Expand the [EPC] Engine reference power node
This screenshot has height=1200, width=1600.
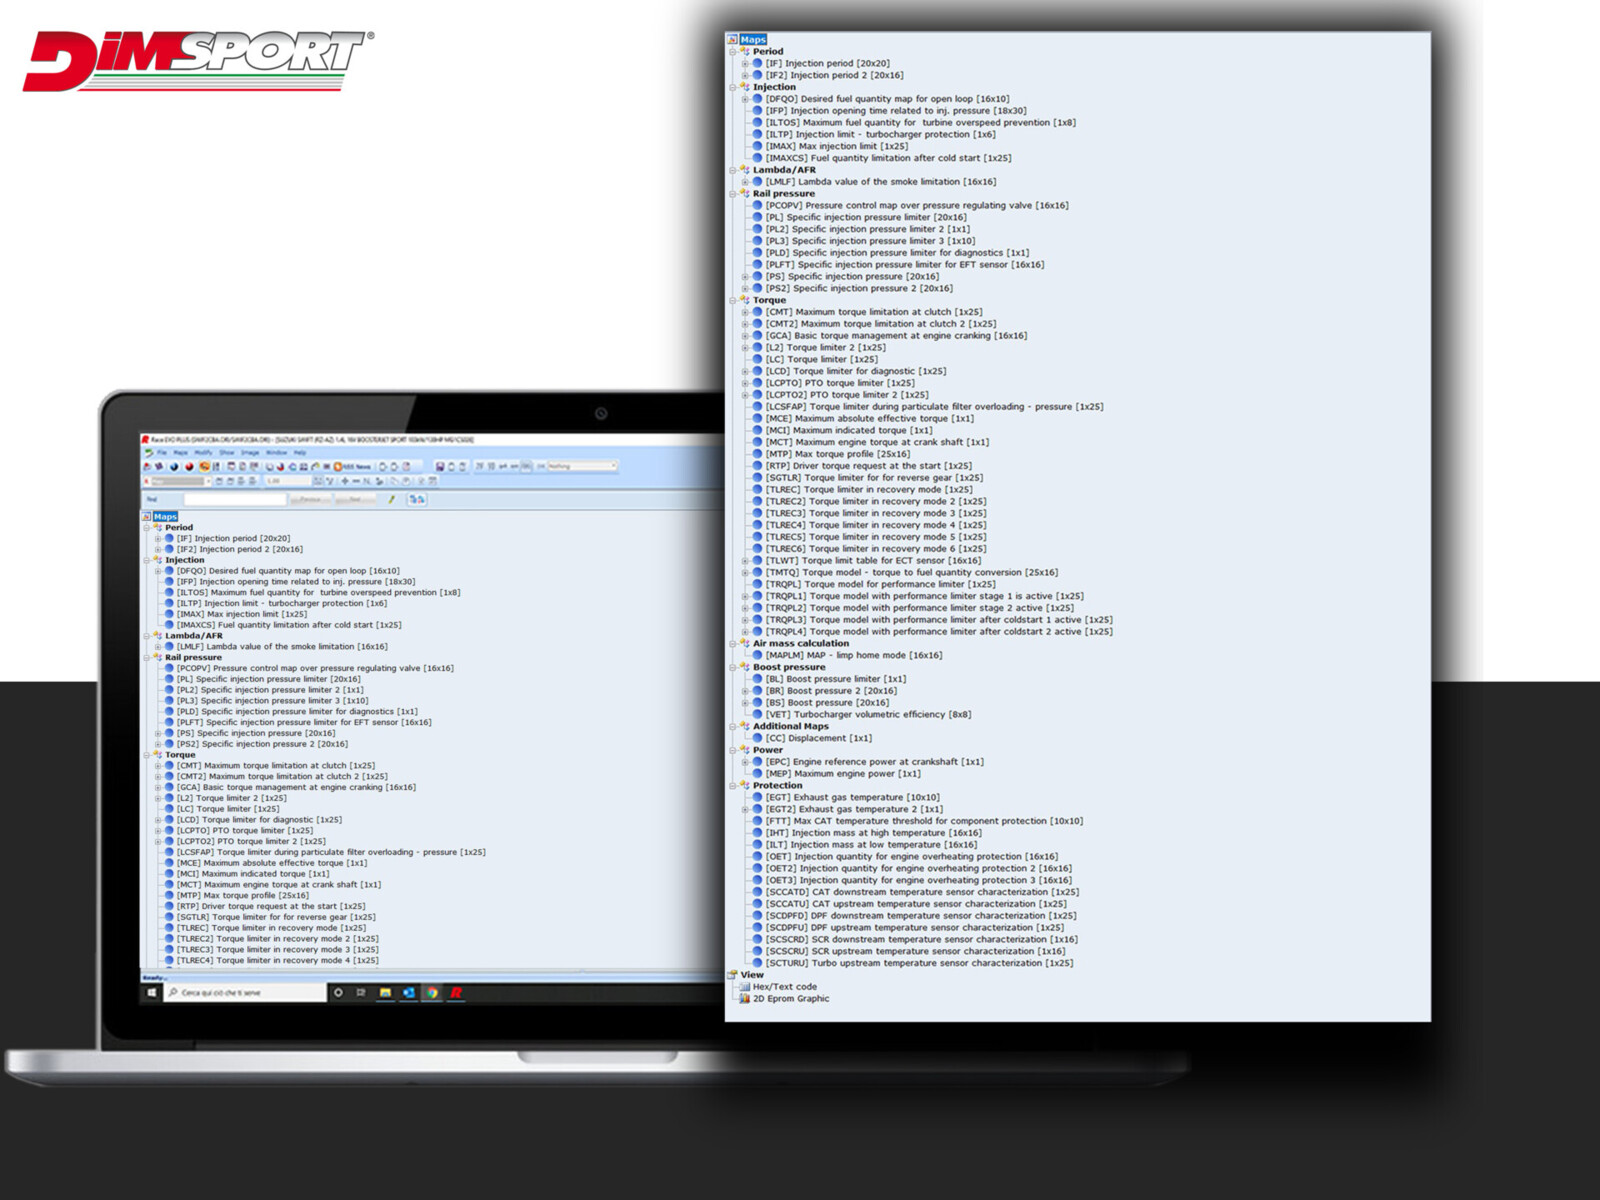745,762
